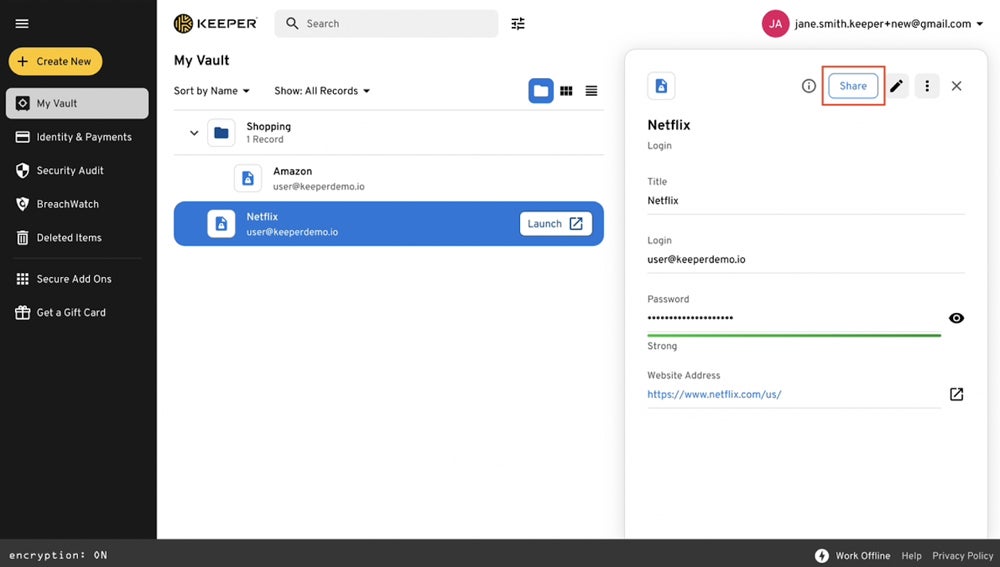The width and height of the screenshot is (1000, 567).
Task: Click the record info icon
Action: pyautogui.click(x=809, y=86)
